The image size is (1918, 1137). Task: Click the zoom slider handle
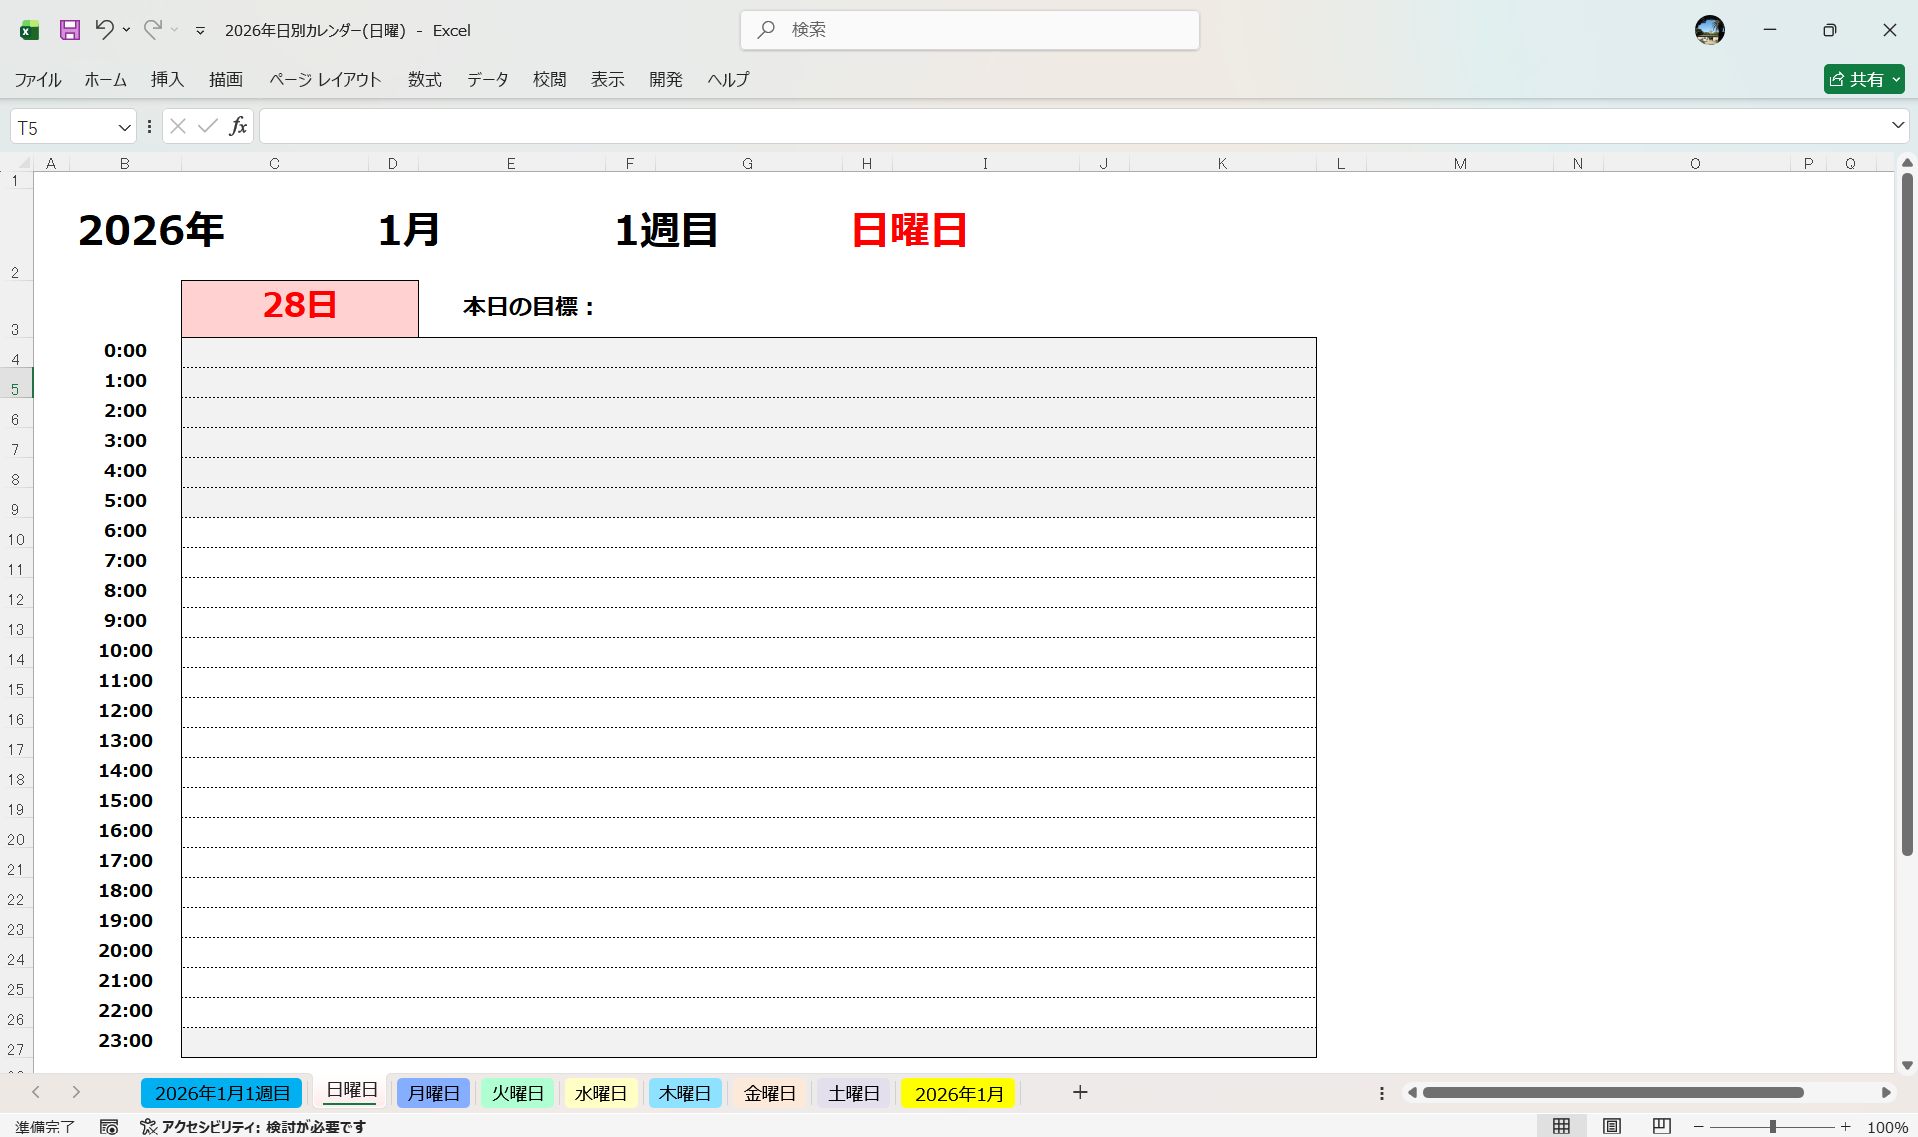[x=1772, y=1127]
